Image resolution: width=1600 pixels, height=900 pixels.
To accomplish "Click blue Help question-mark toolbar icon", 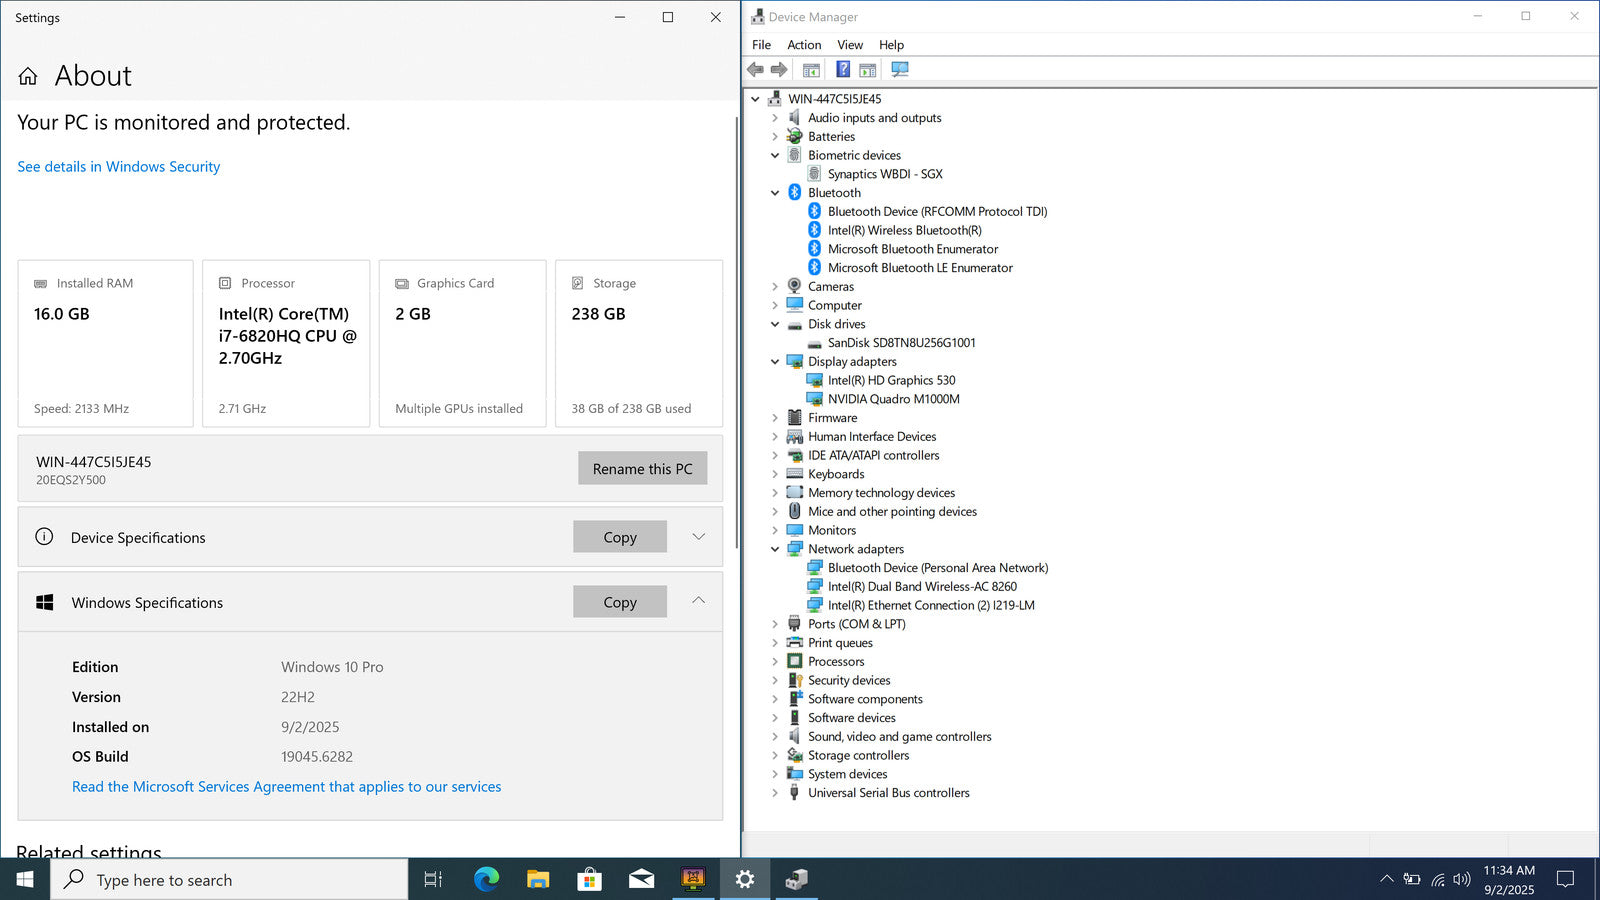I will pyautogui.click(x=843, y=69).
